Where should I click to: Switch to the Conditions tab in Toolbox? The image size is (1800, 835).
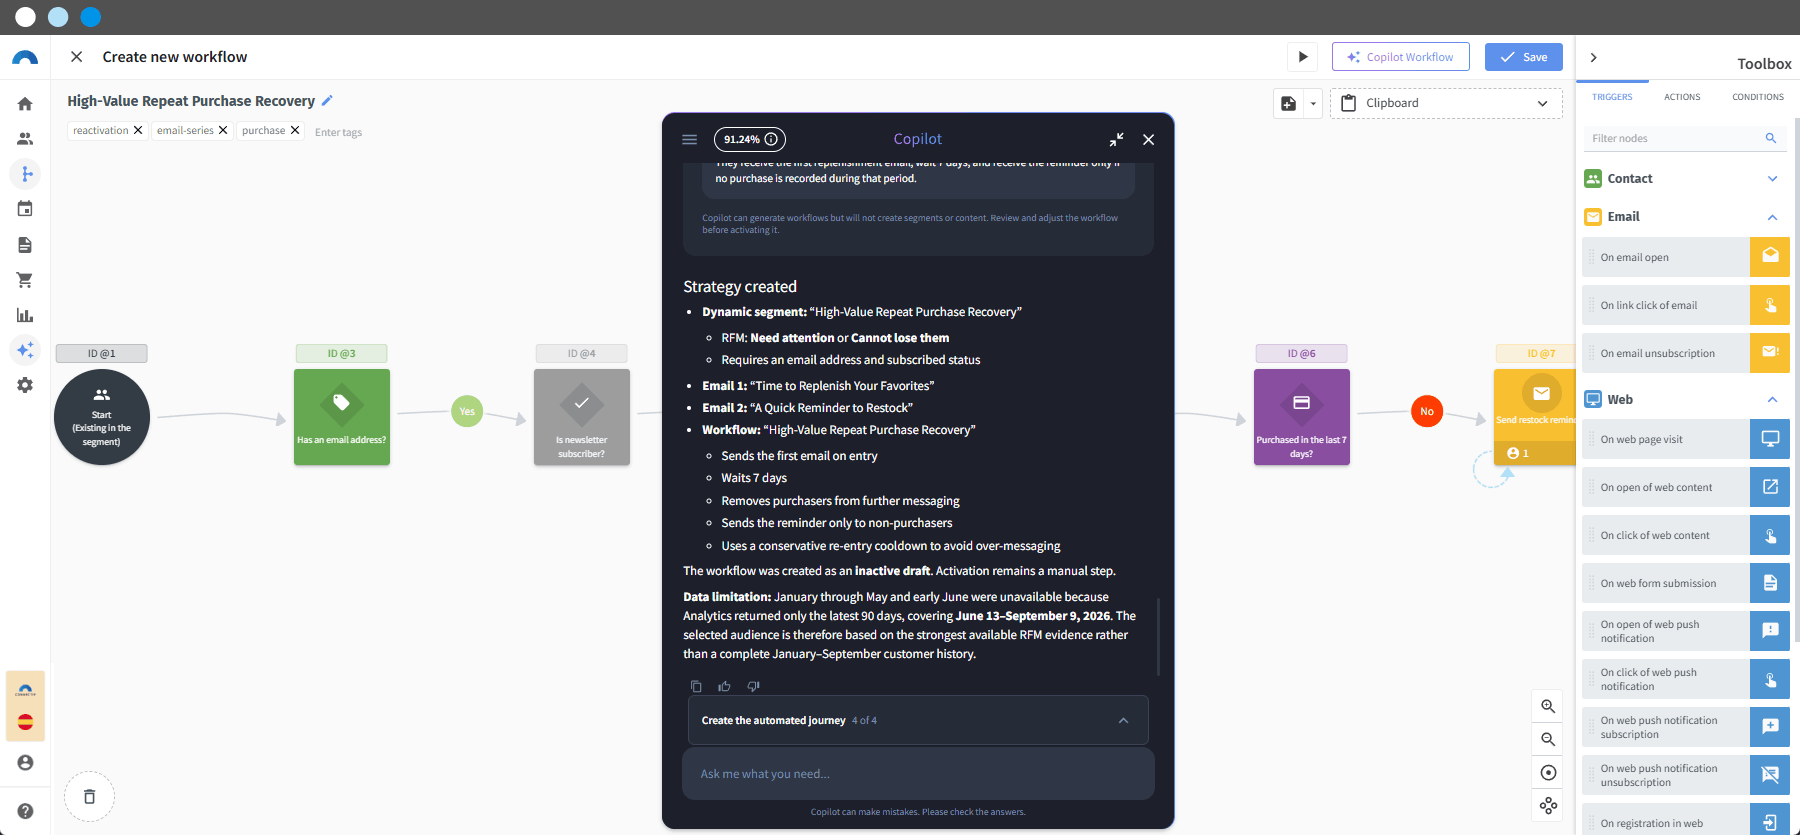(x=1758, y=97)
